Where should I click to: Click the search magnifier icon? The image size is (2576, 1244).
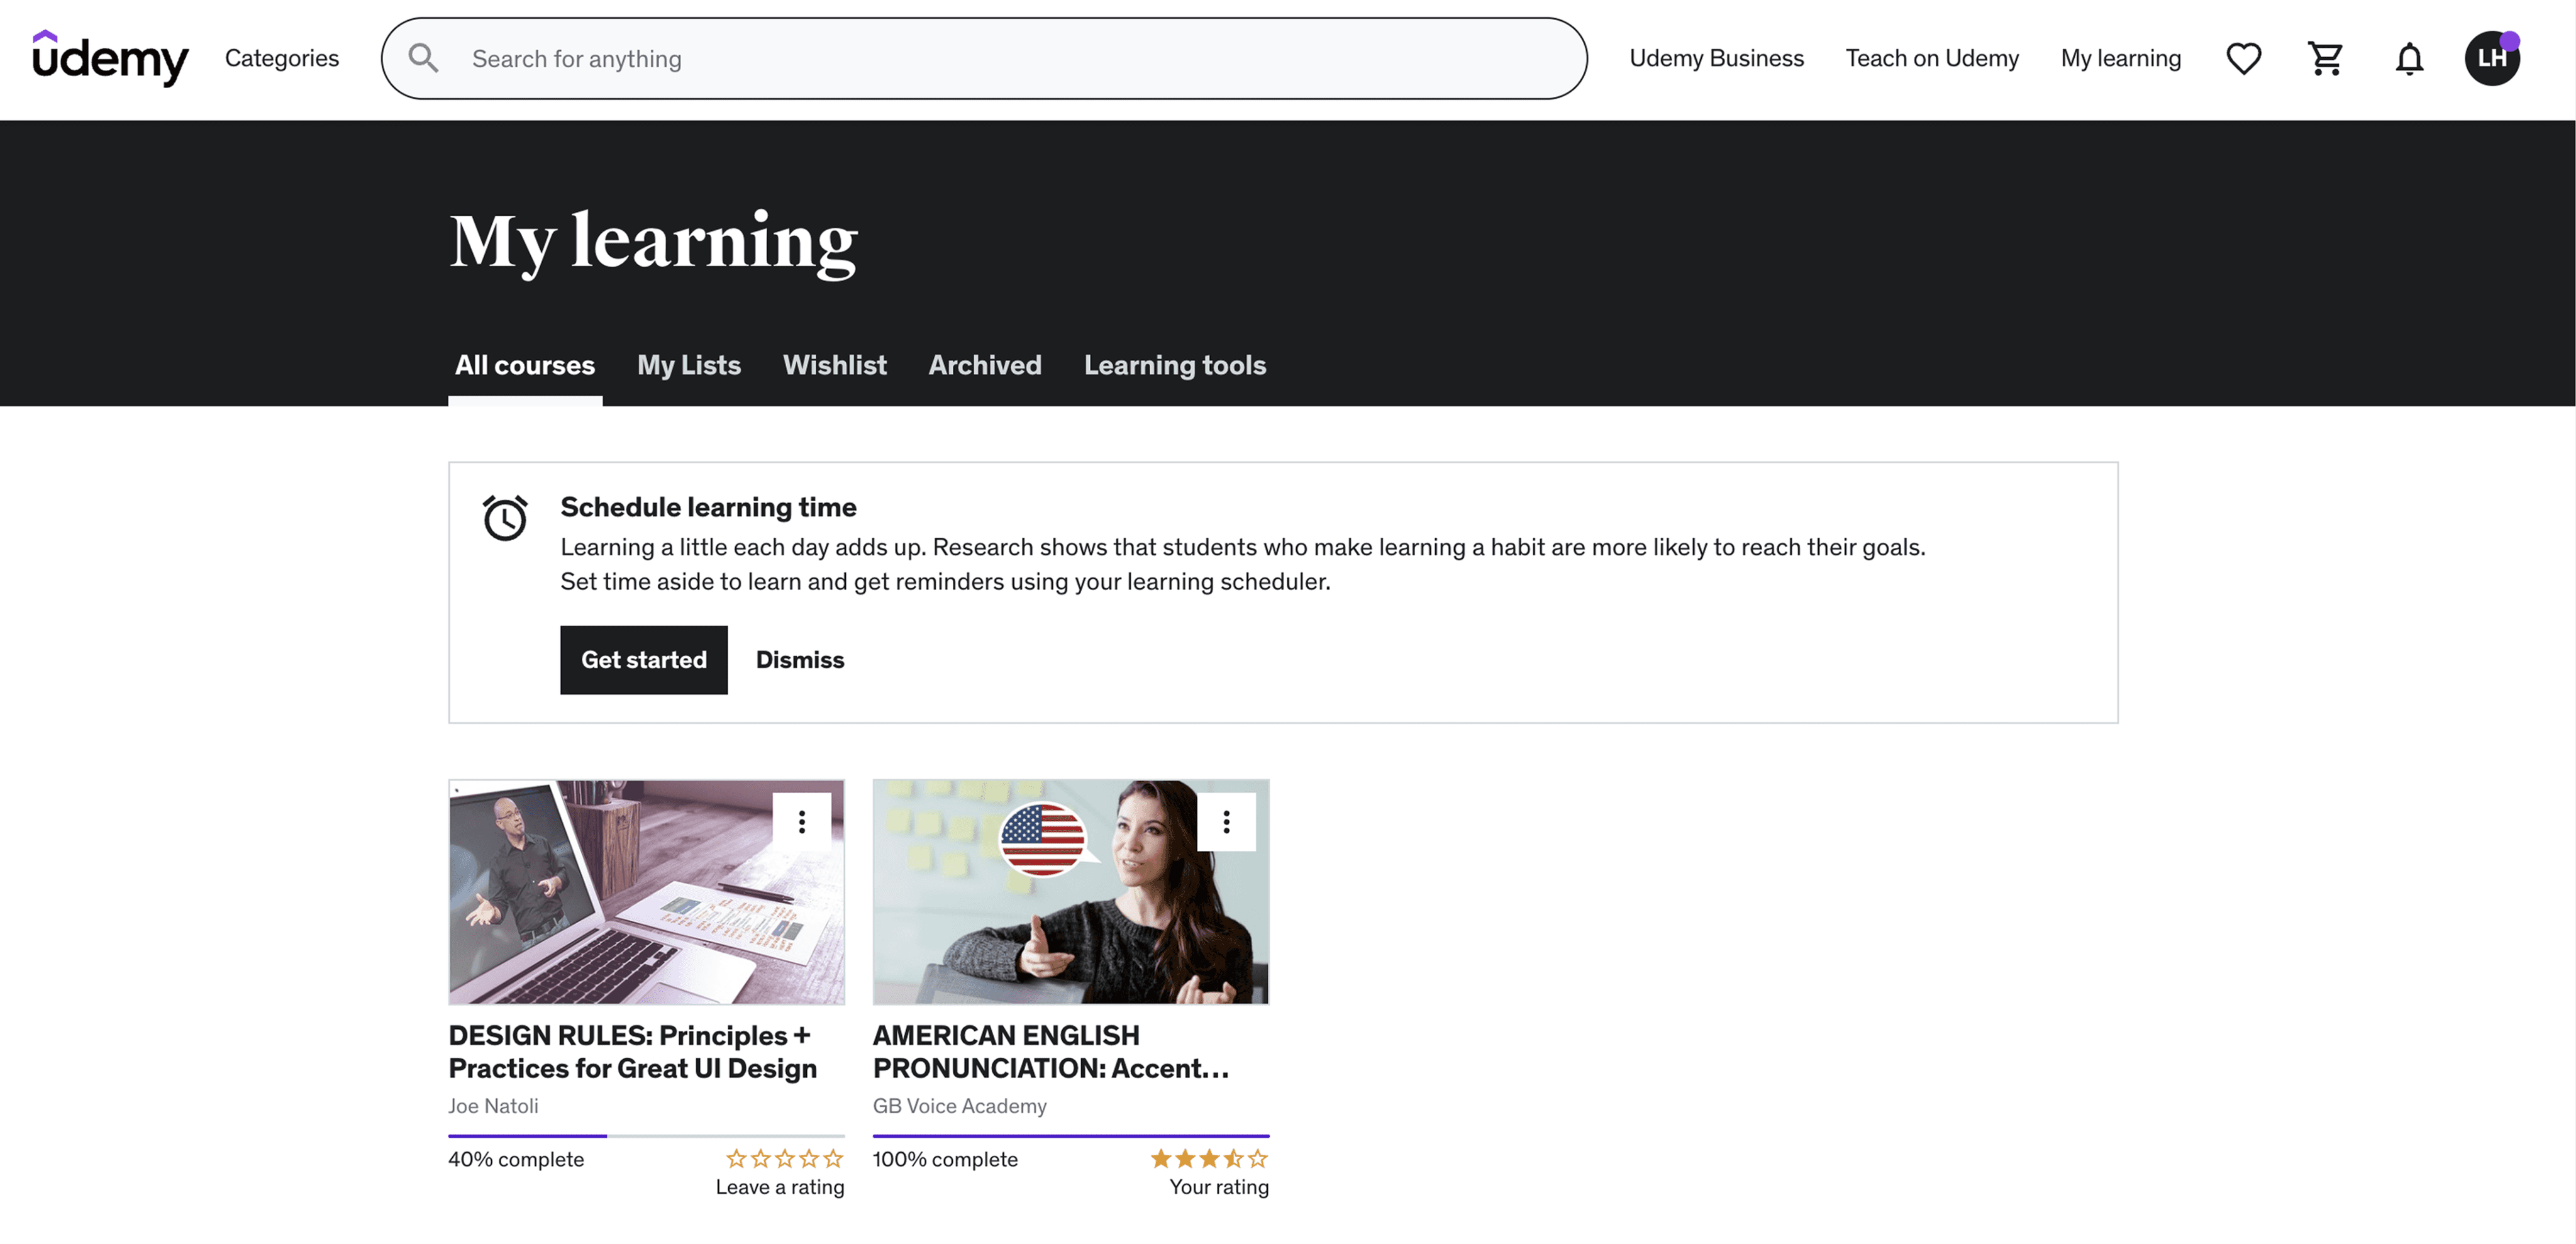coord(423,58)
